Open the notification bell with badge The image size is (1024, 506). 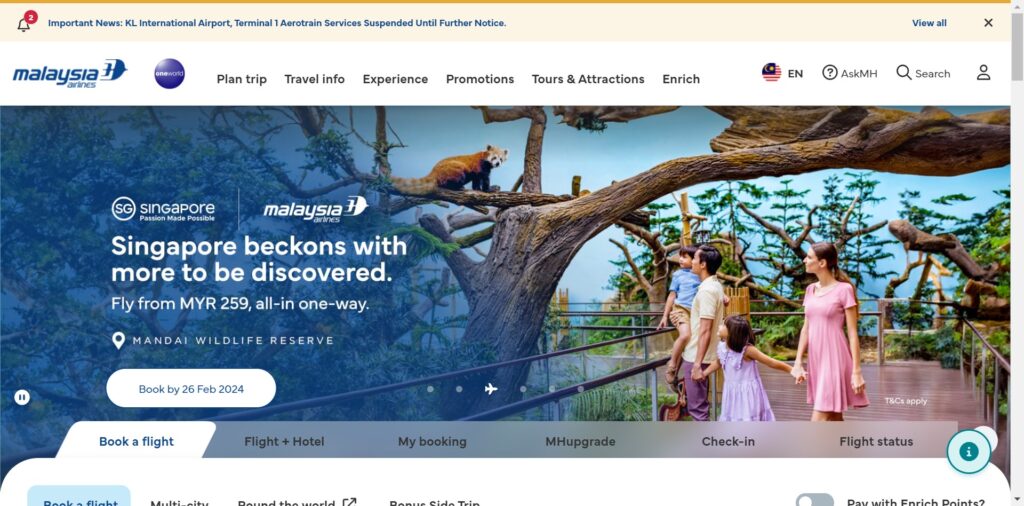click(x=25, y=23)
